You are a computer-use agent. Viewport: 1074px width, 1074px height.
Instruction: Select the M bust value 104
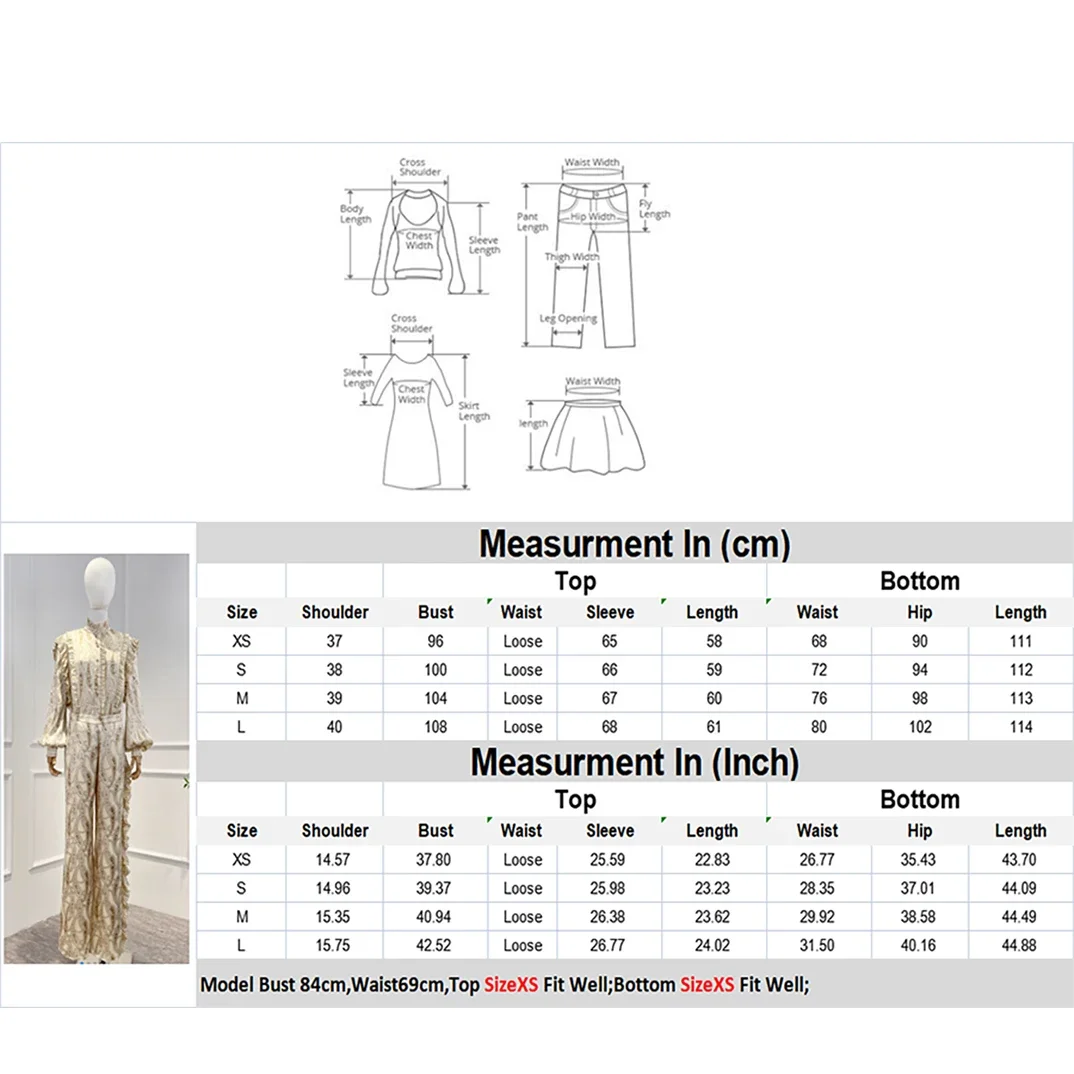coord(436,699)
